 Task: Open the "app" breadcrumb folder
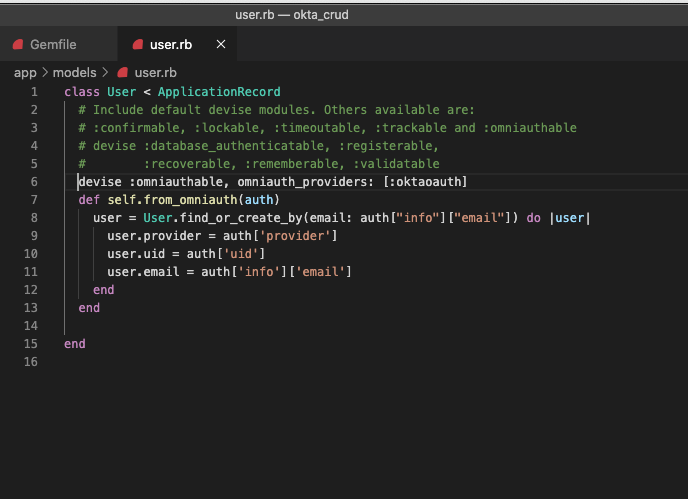click(25, 73)
